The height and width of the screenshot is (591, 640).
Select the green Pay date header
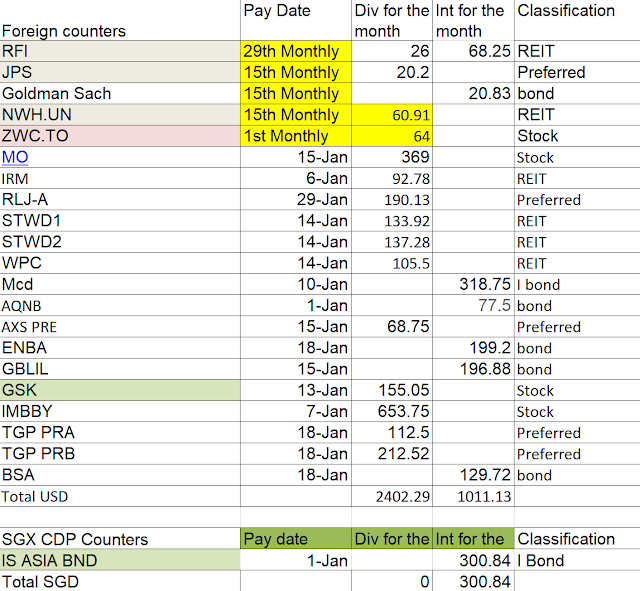[296, 539]
